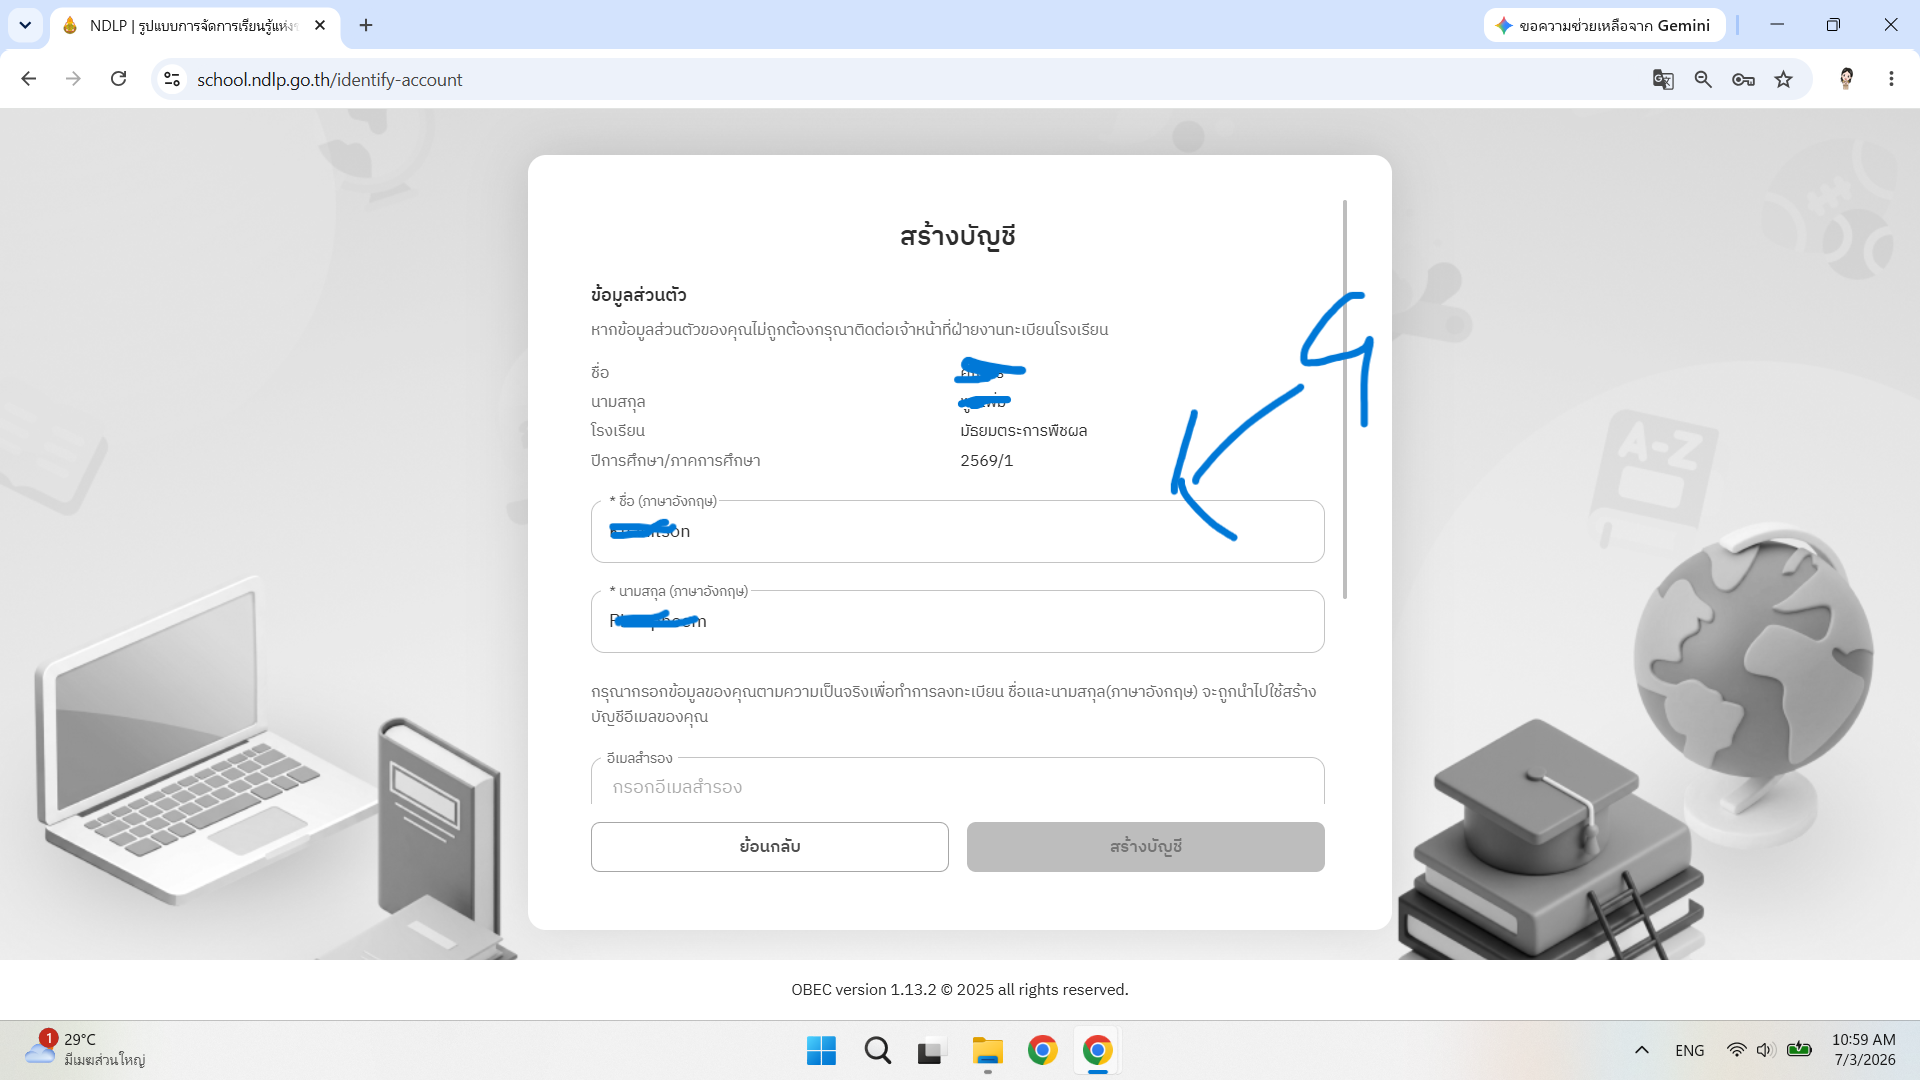Viewport: 1920px width, 1080px height.
Task: Open the saved passwords key icon
Action: [1743, 80]
